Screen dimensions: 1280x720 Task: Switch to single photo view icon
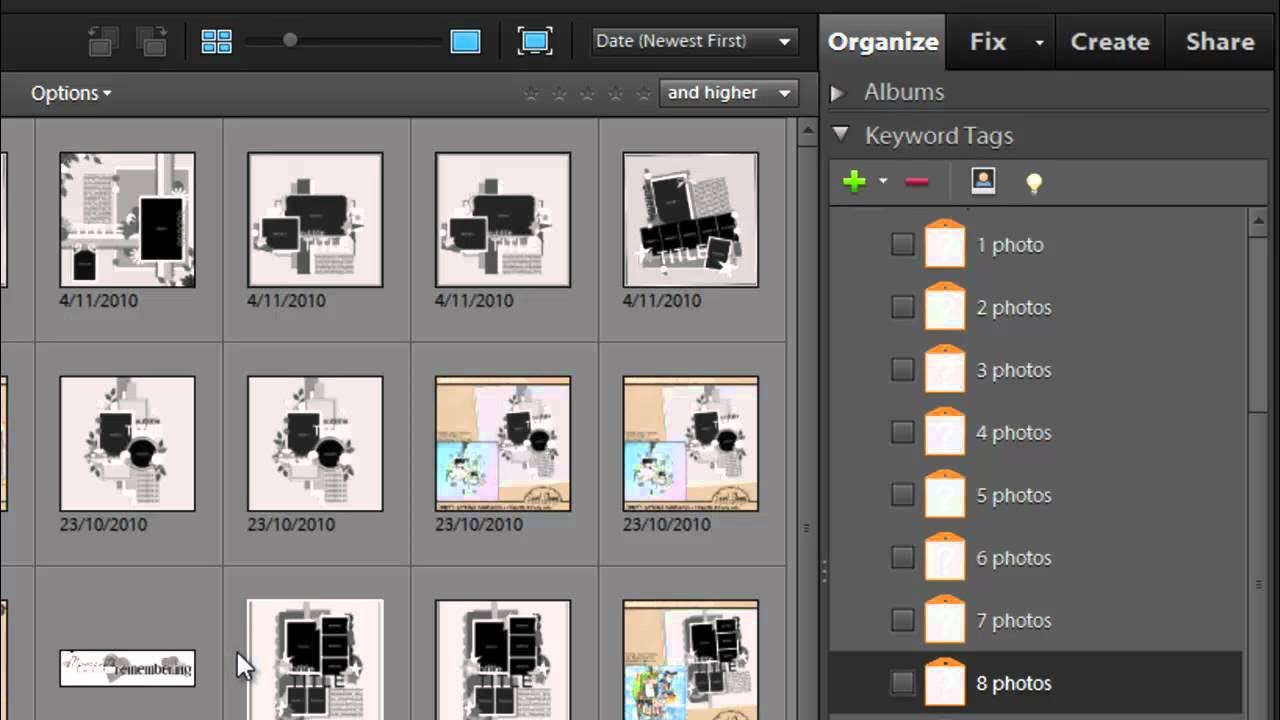465,41
